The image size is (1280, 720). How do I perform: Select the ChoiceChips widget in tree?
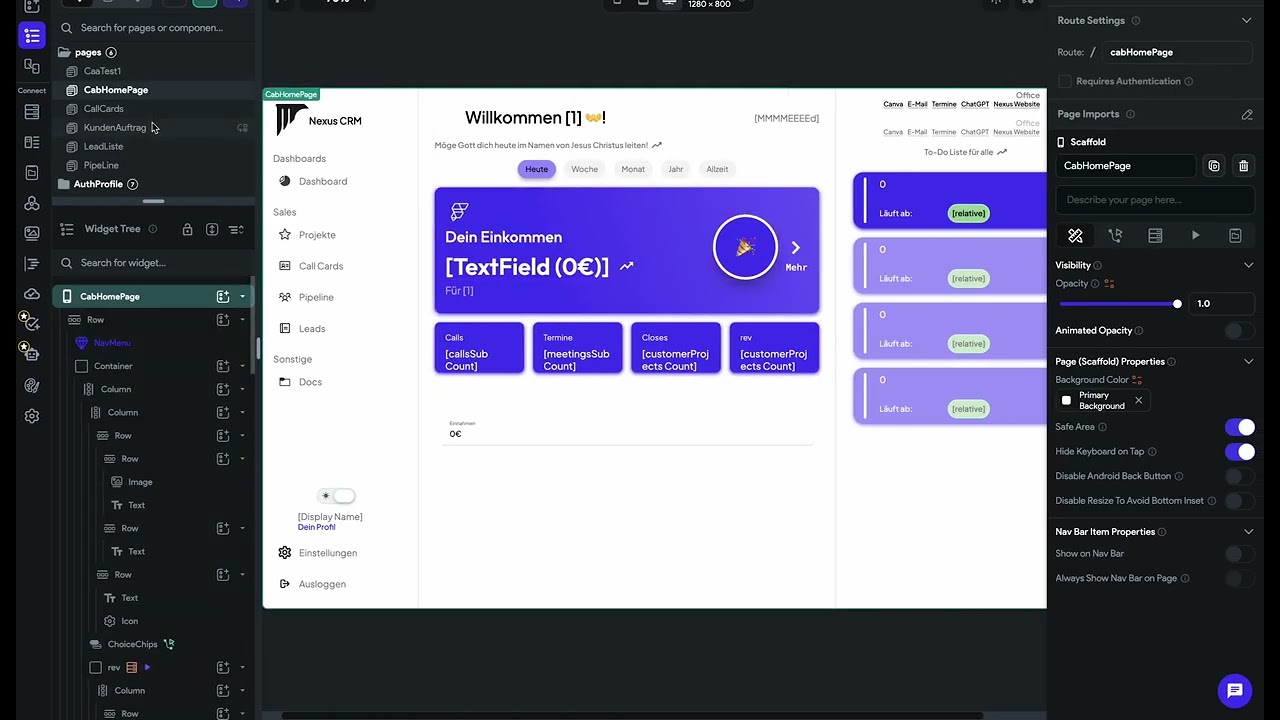132,644
